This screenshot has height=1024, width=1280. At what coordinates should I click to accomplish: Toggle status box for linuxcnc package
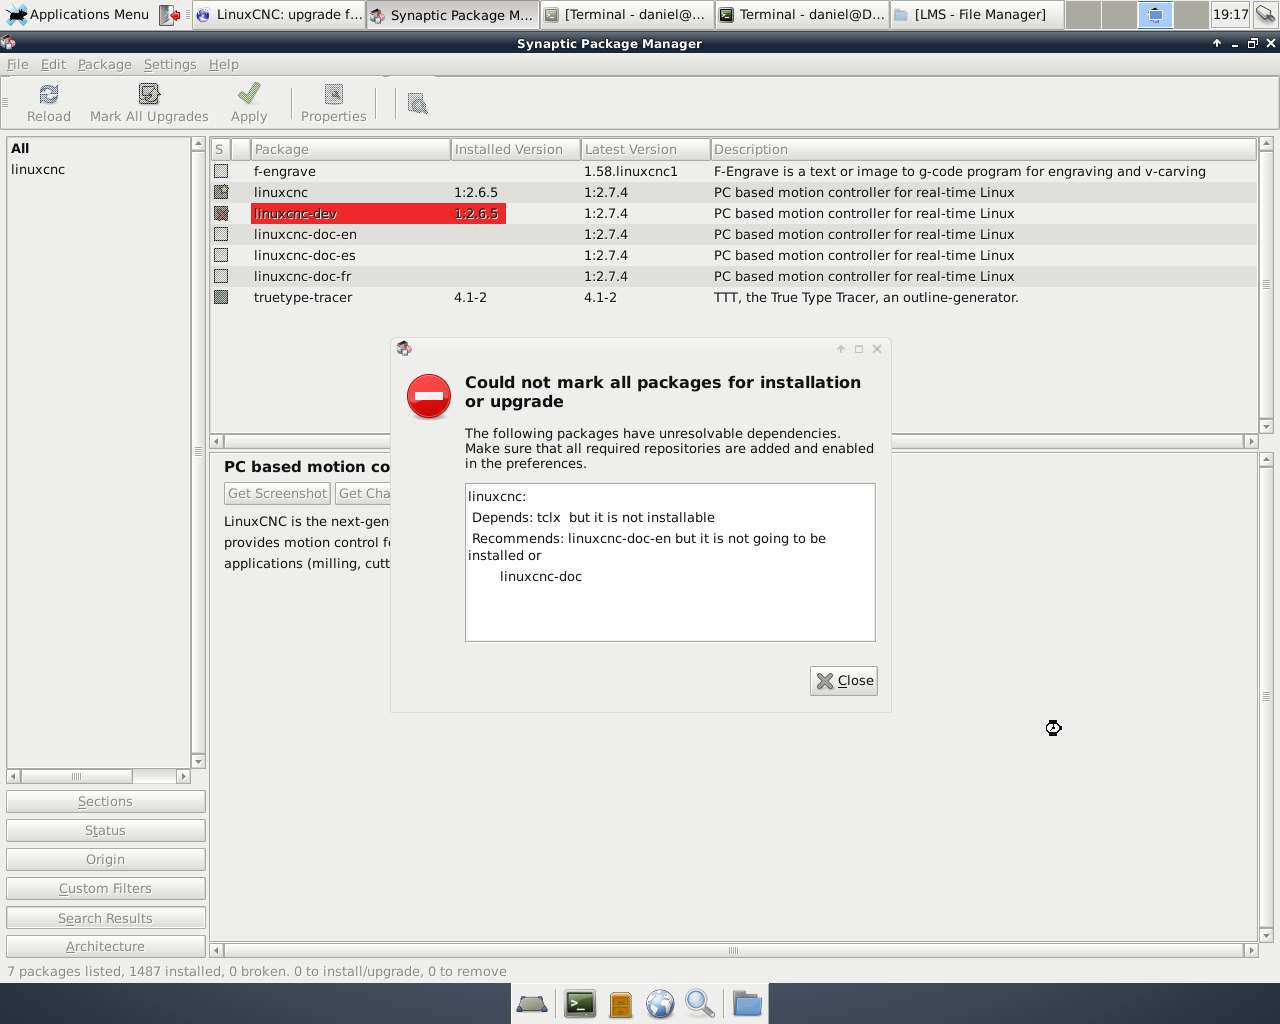[221, 192]
